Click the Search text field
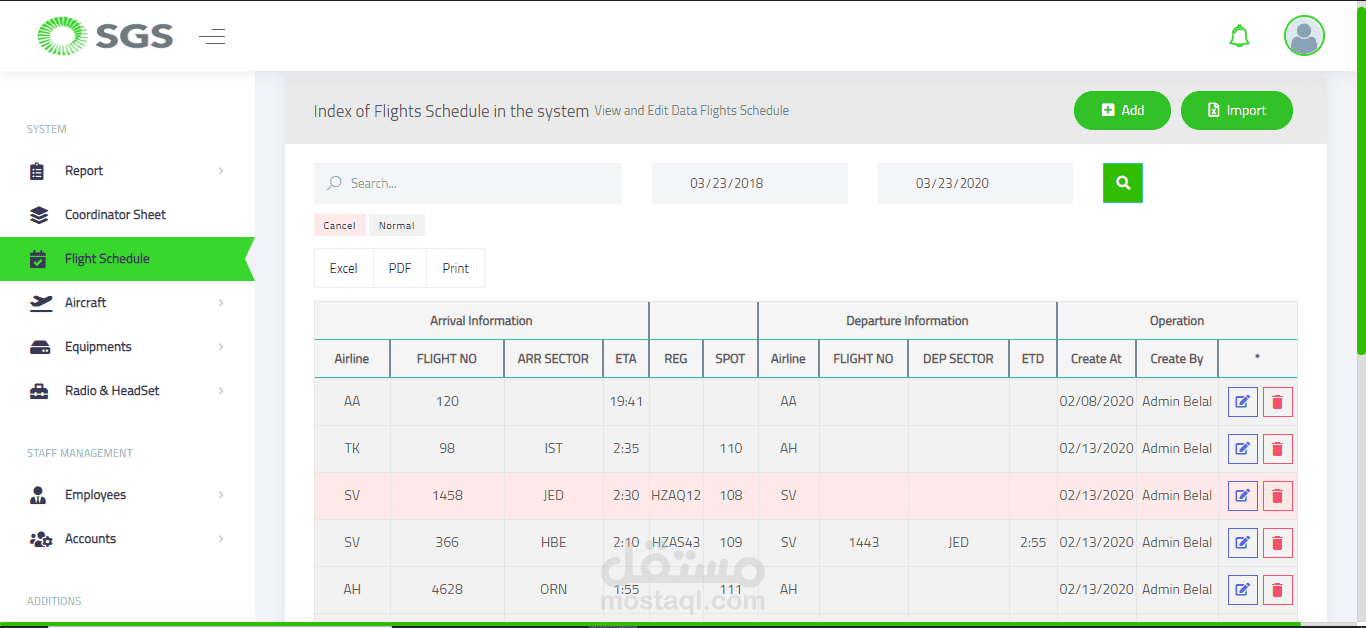 [468, 184]
